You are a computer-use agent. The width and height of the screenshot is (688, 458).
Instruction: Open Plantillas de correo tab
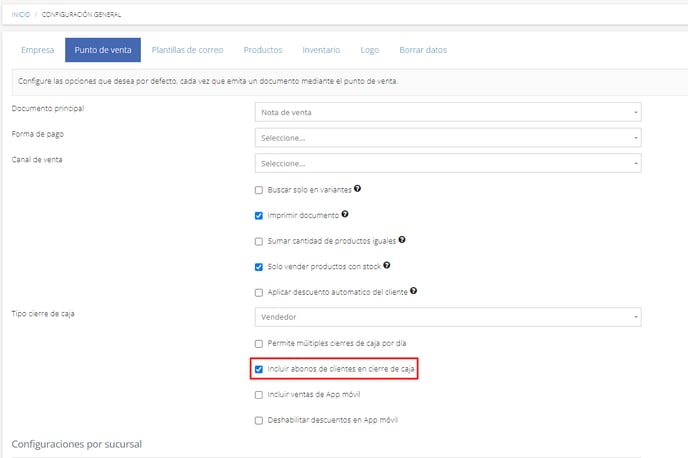pos(187,50)
